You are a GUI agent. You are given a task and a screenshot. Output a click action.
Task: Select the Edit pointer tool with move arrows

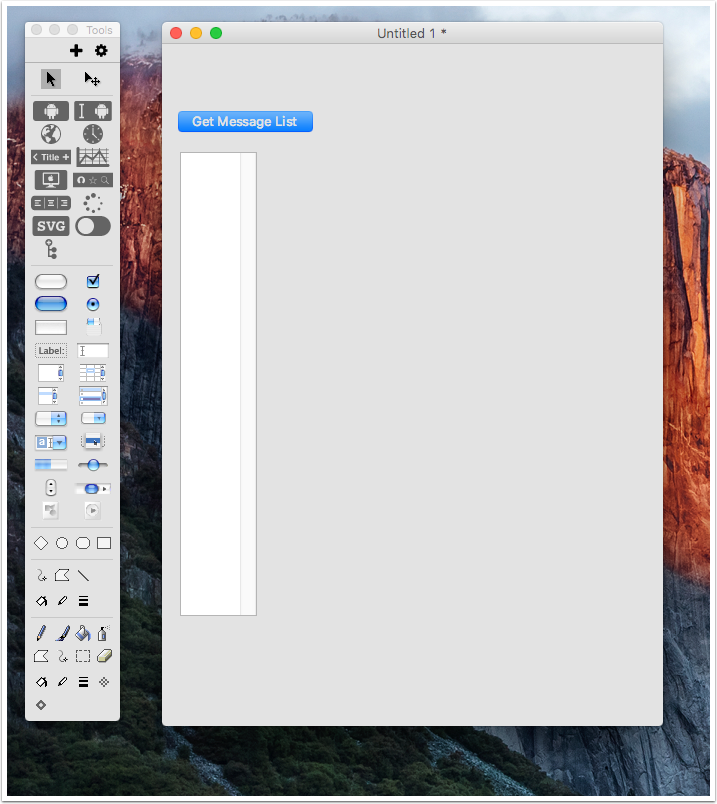tap(92, 79)
